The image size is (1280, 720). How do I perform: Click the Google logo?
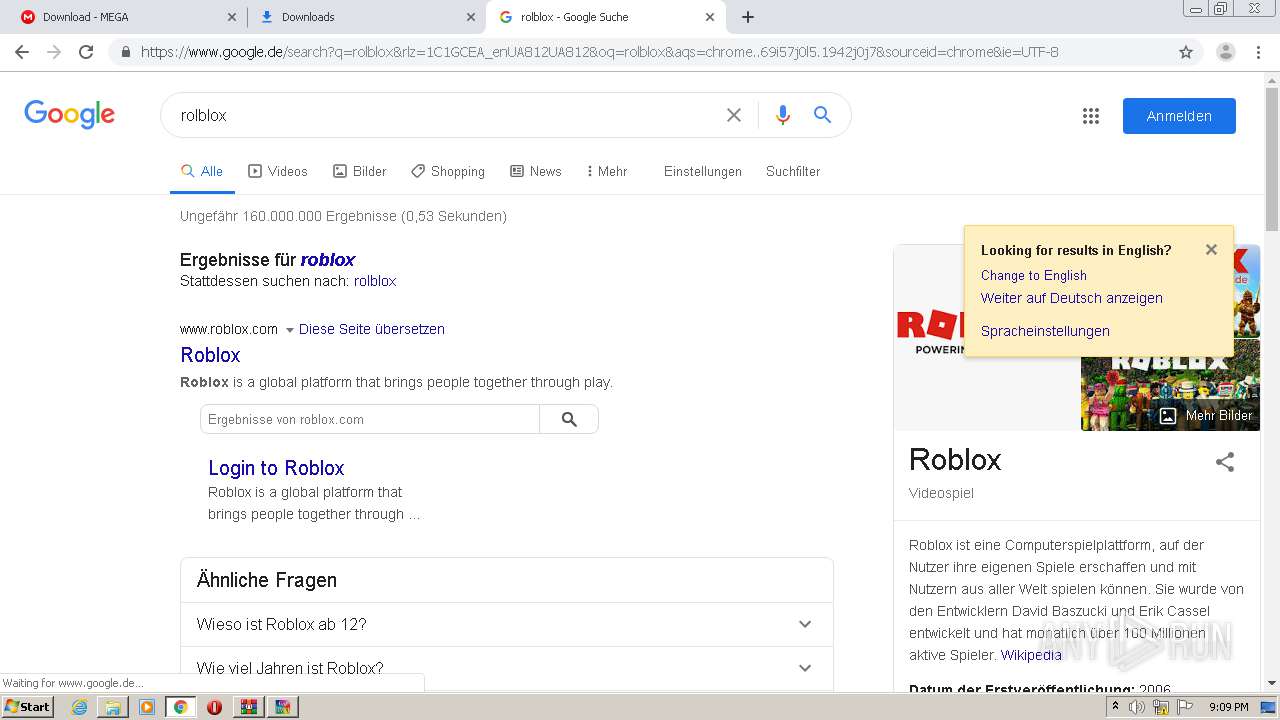70,115
